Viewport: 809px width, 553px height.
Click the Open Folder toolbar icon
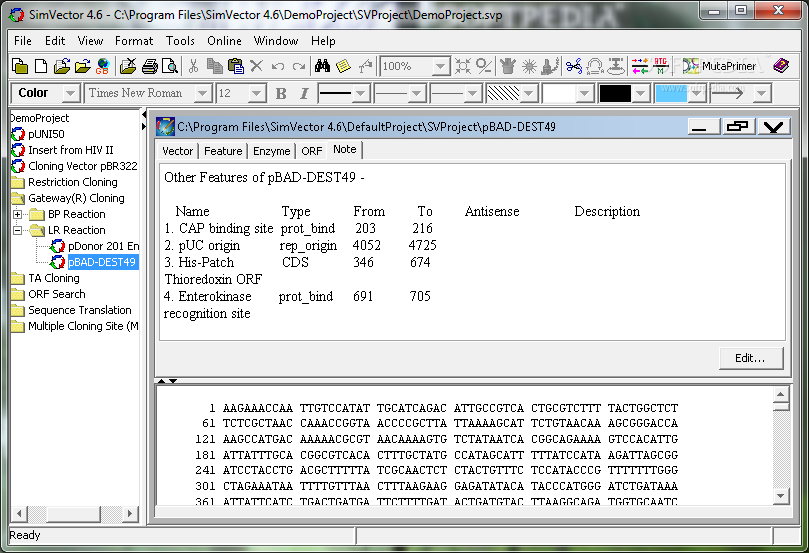point(82,66)
